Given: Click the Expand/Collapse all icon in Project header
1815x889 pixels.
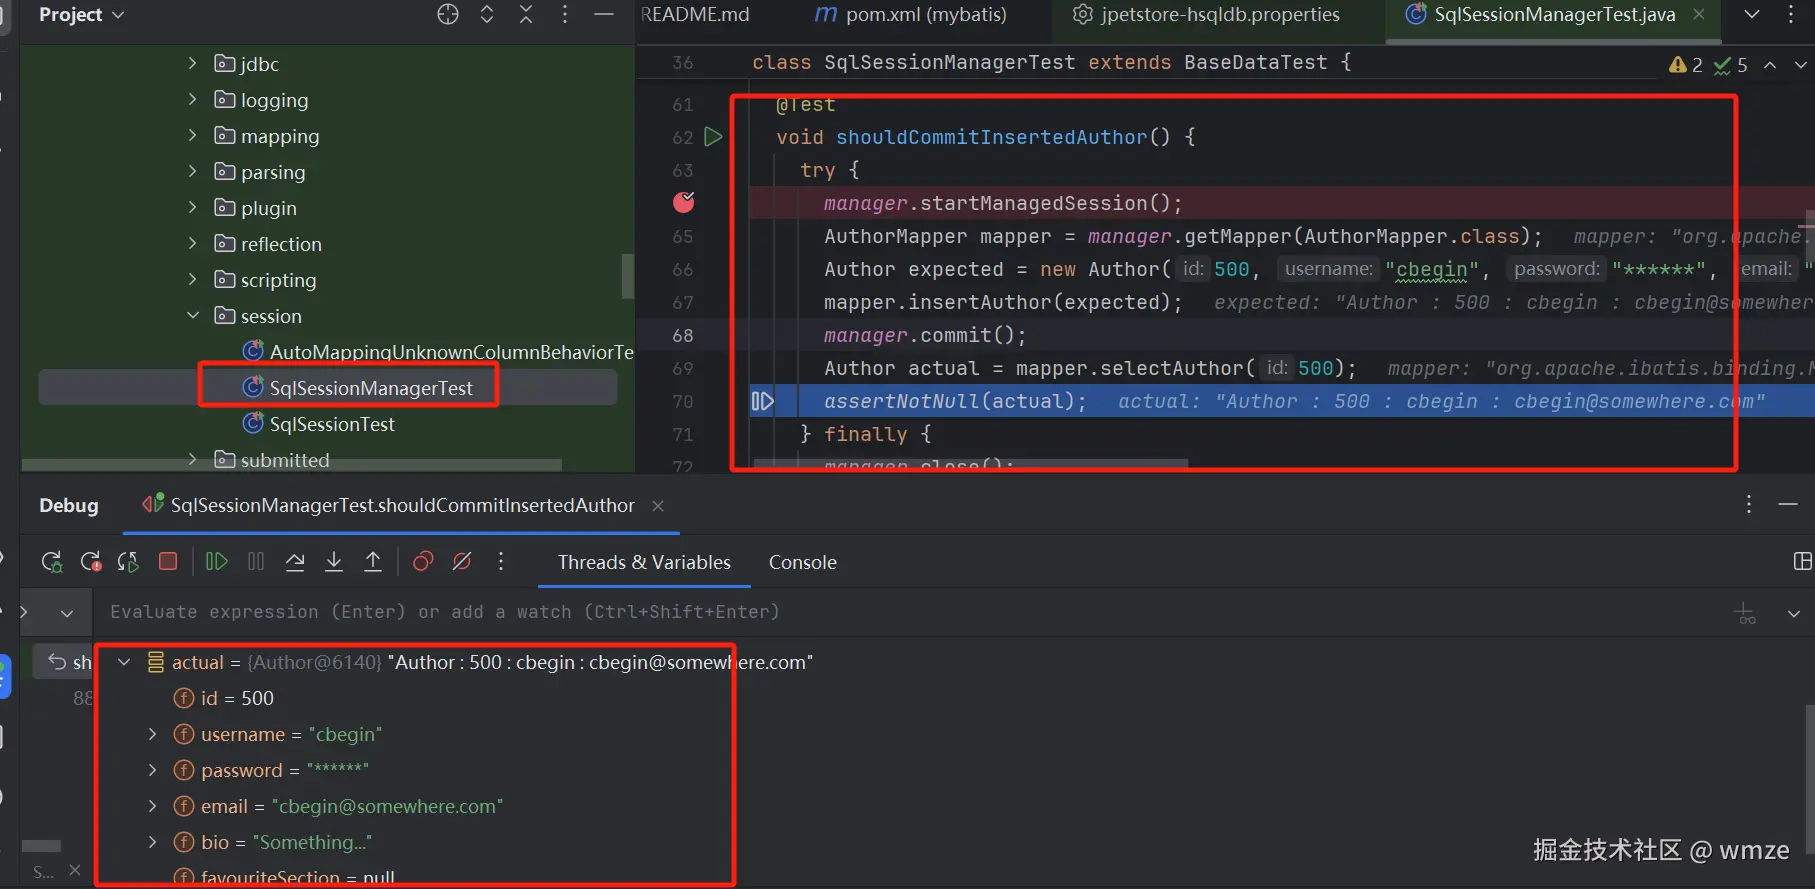Looking at the screenshot, I should pos(487,14).
